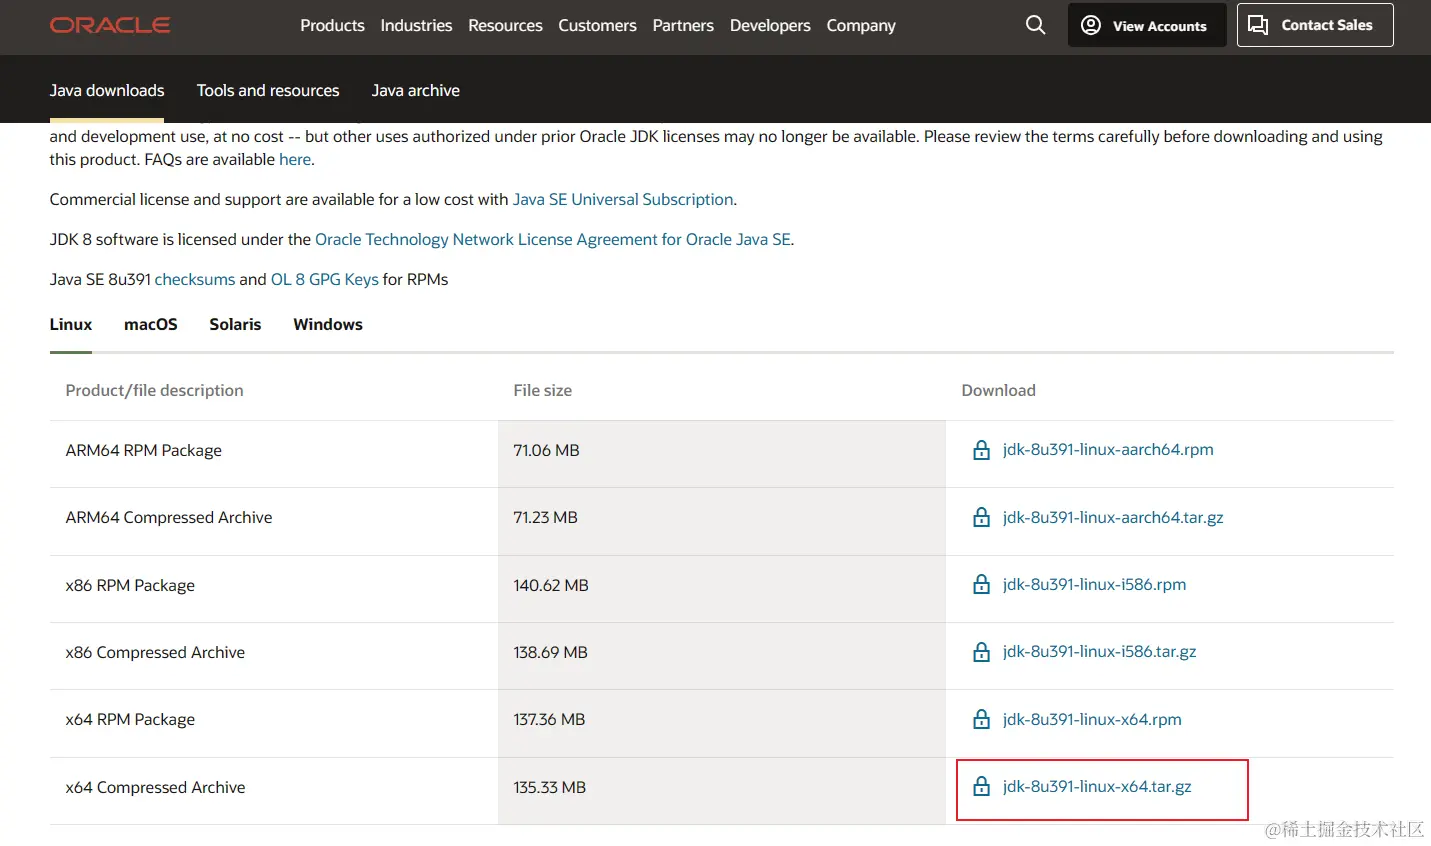Open the Resources menu
This screenshot has height=846, width=1431.
click(505, 25)
